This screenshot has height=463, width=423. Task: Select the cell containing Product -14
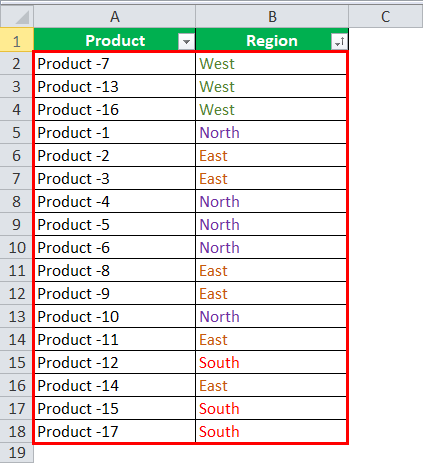point(114,386)
